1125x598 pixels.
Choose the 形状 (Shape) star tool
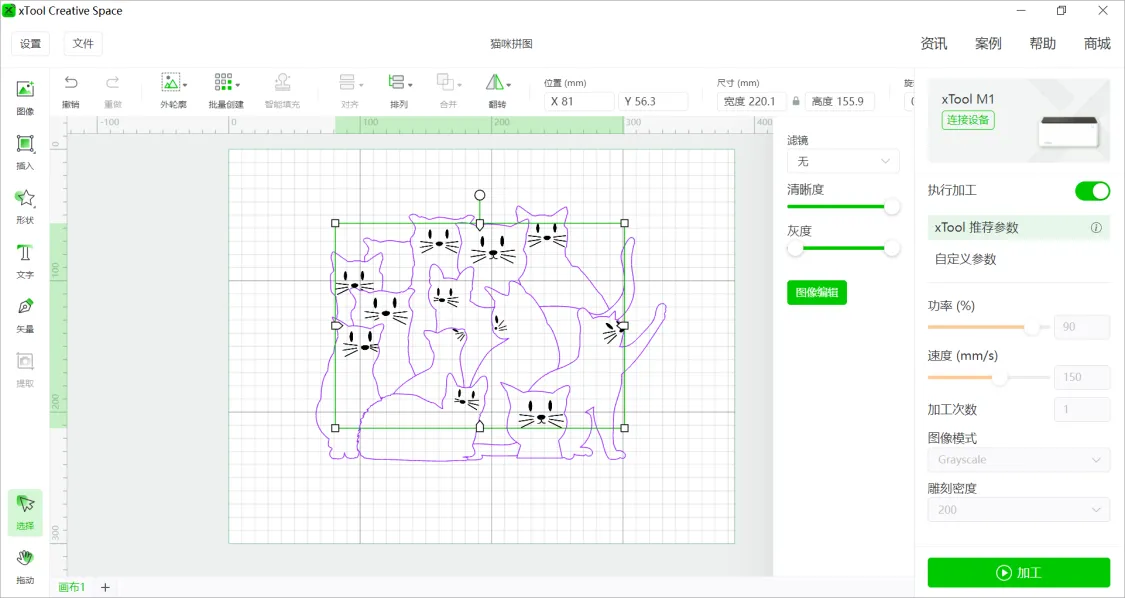coord(25,206)
